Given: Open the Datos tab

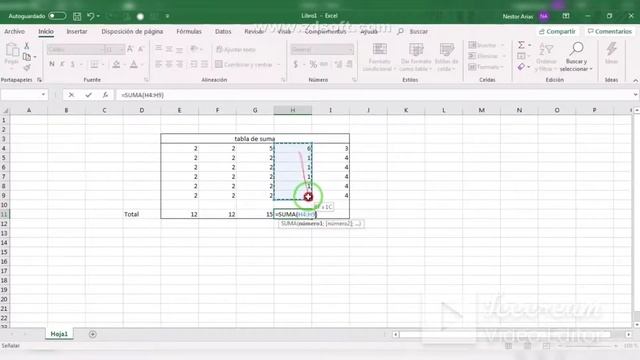Looking at the screenshot, I should [223, 31].
